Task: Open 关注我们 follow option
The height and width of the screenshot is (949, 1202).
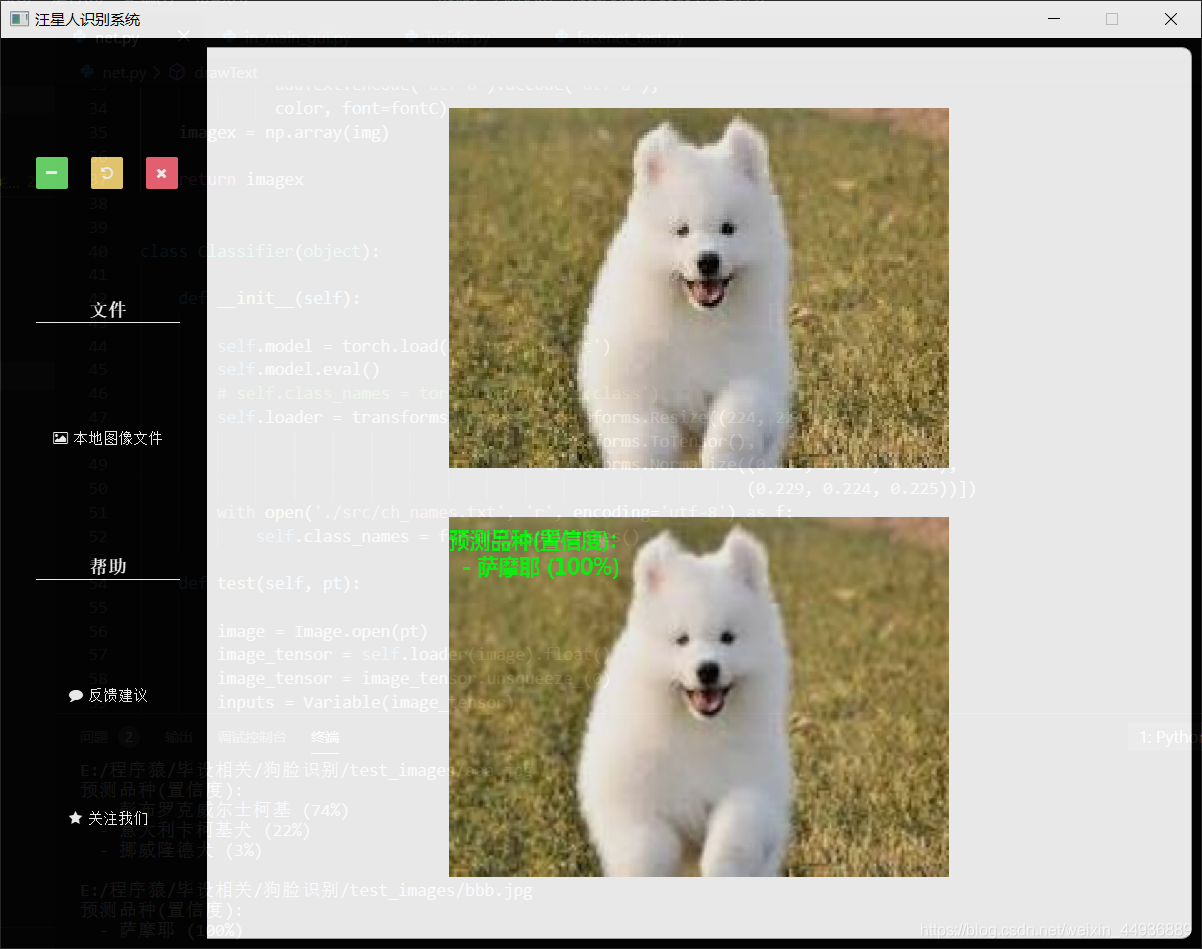Action: click(108, 818)
